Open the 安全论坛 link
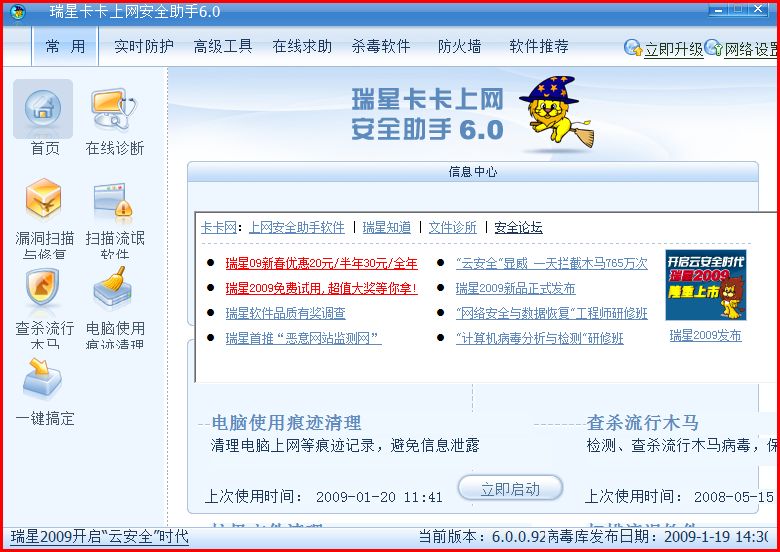 [x=518, y=228]
